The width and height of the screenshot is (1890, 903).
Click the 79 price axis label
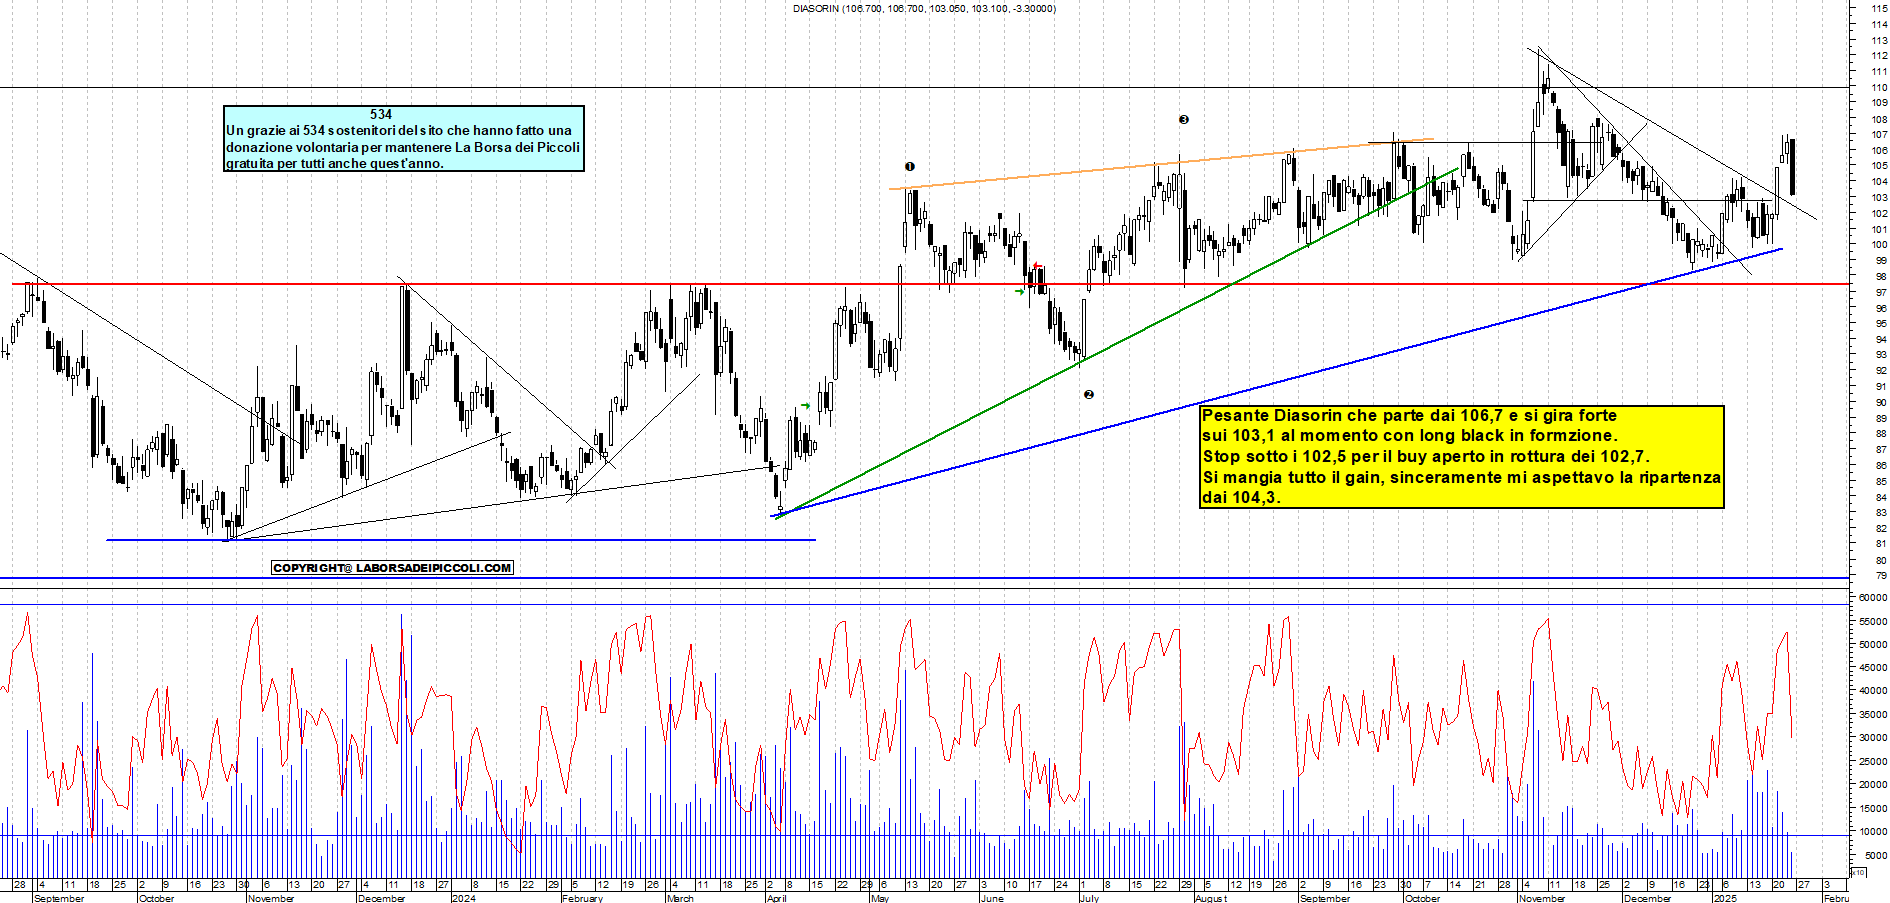1881,576
